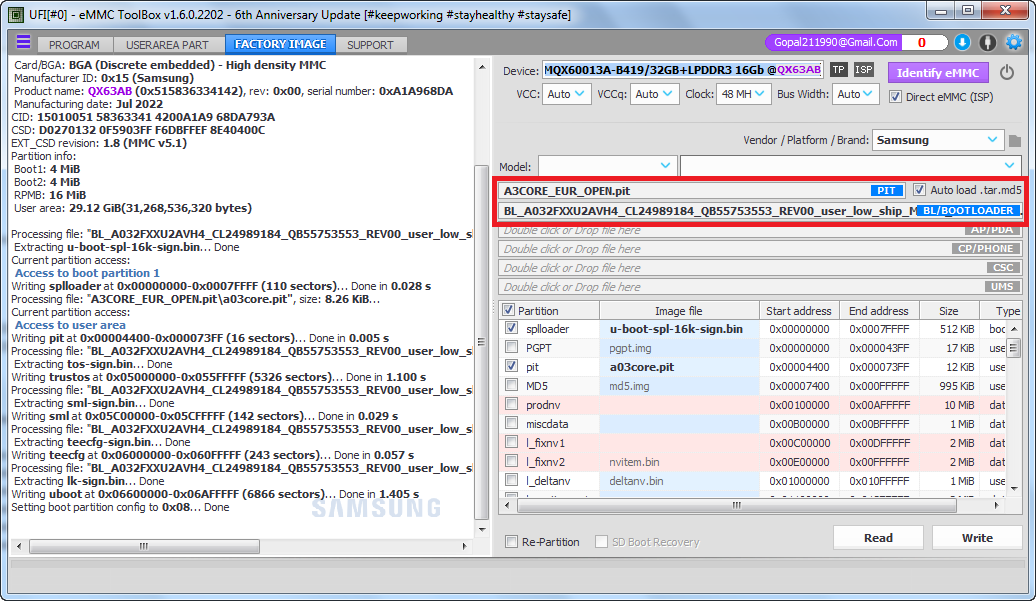Click the ISP badge next to Device
Screen dimensions: 1036x601
click(x=863, y=69)
